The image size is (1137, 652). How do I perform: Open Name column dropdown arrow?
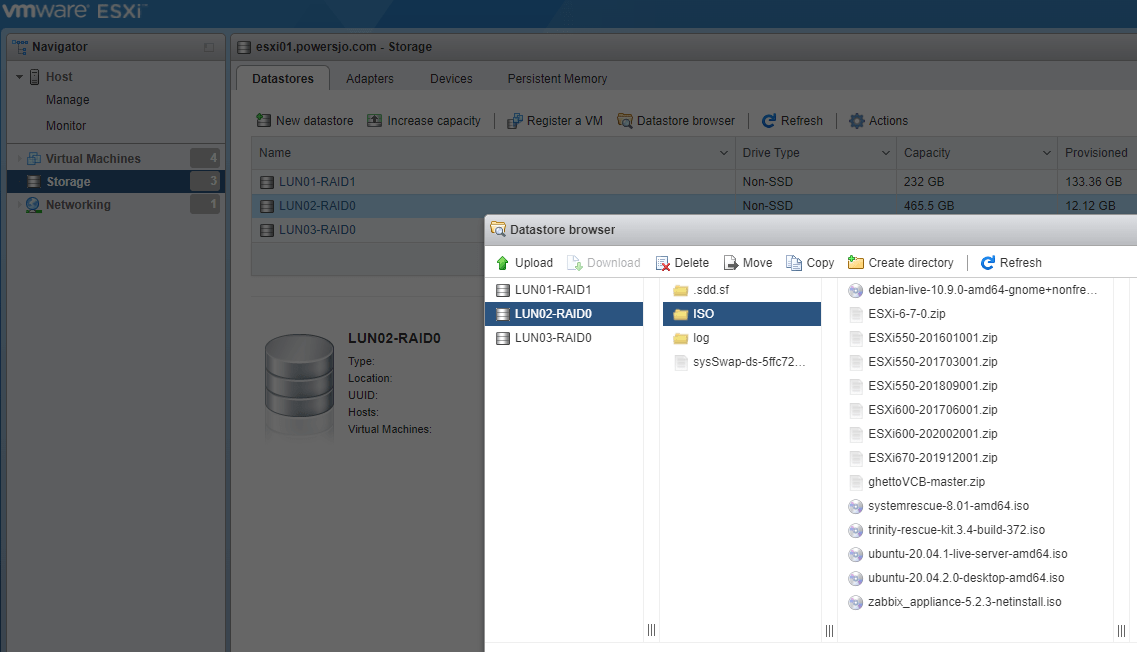[x=724, y=153]
